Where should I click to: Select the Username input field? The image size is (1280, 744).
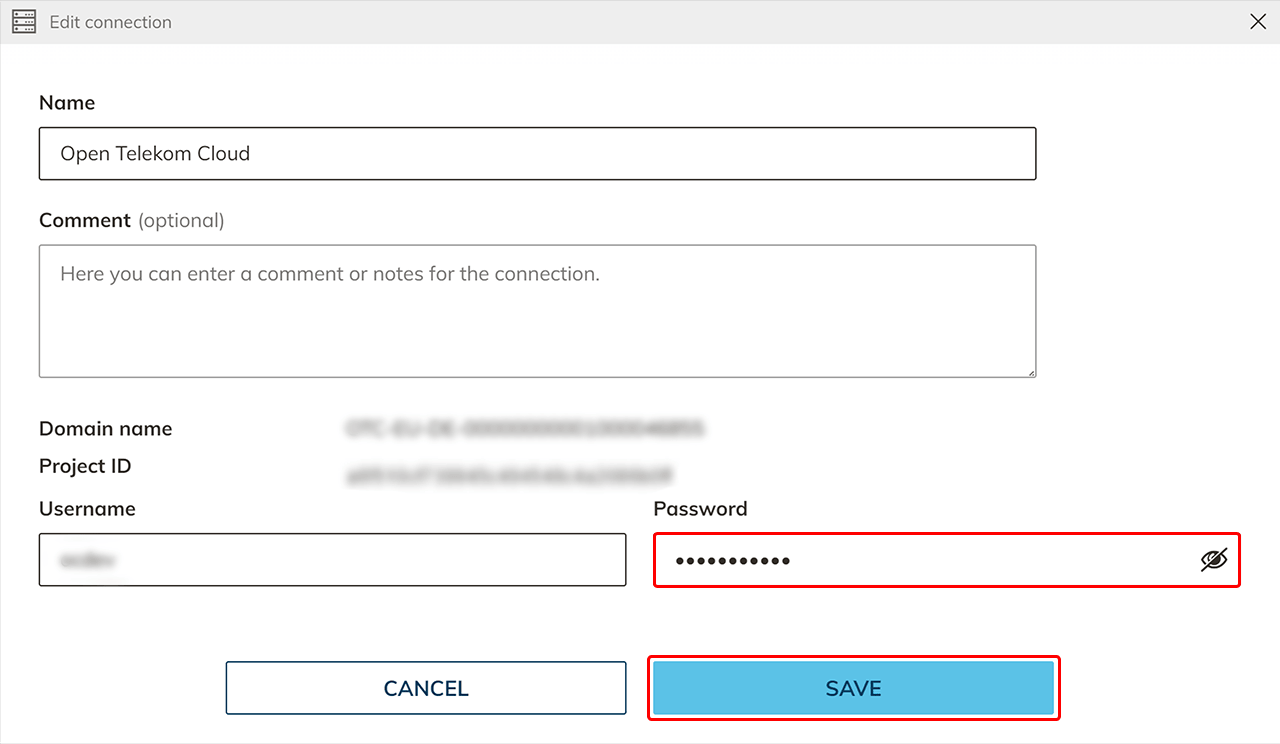(x=332, y=560)
